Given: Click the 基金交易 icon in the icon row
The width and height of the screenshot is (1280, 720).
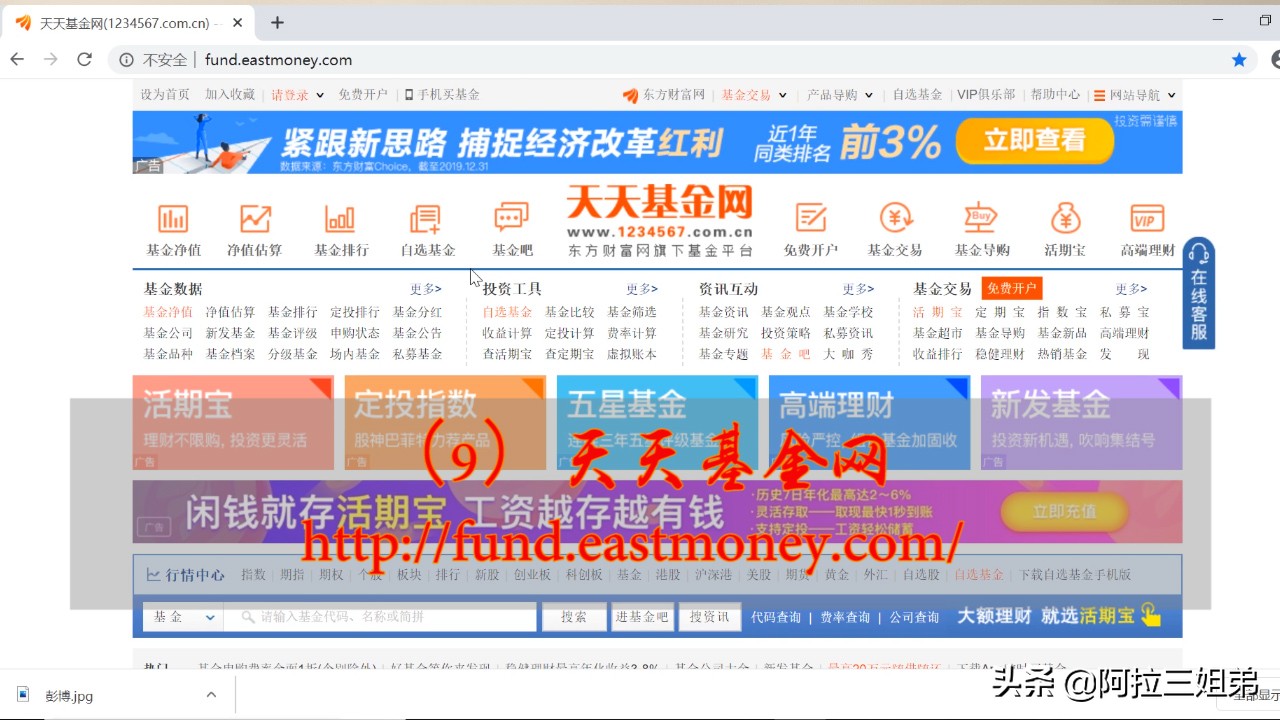Looking at the screenshot, I should tap(895, 225).
